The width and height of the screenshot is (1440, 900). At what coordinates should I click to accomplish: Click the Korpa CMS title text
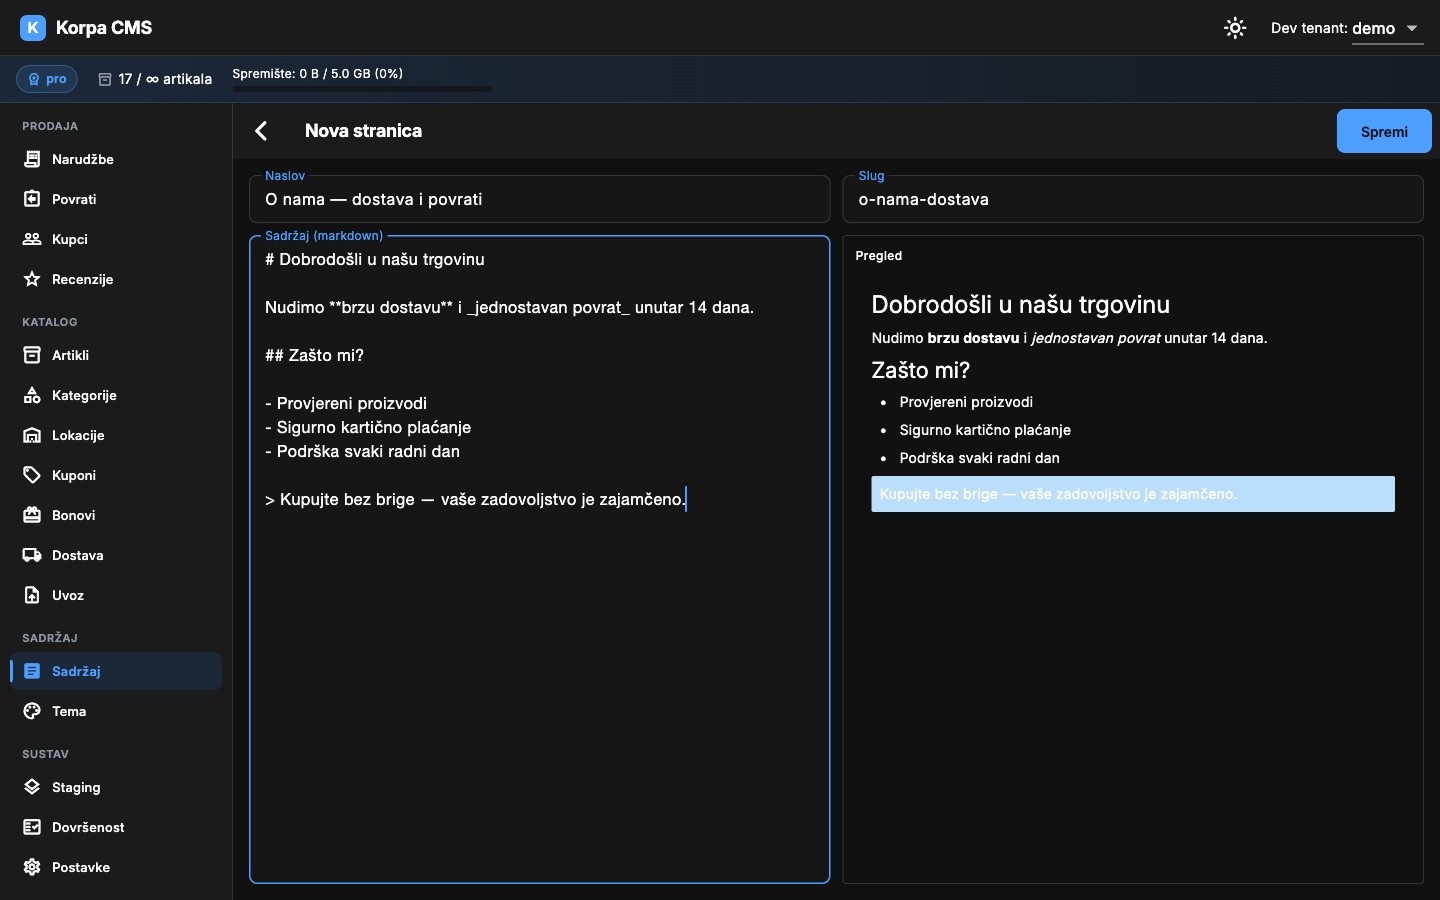tap(104, 28)
